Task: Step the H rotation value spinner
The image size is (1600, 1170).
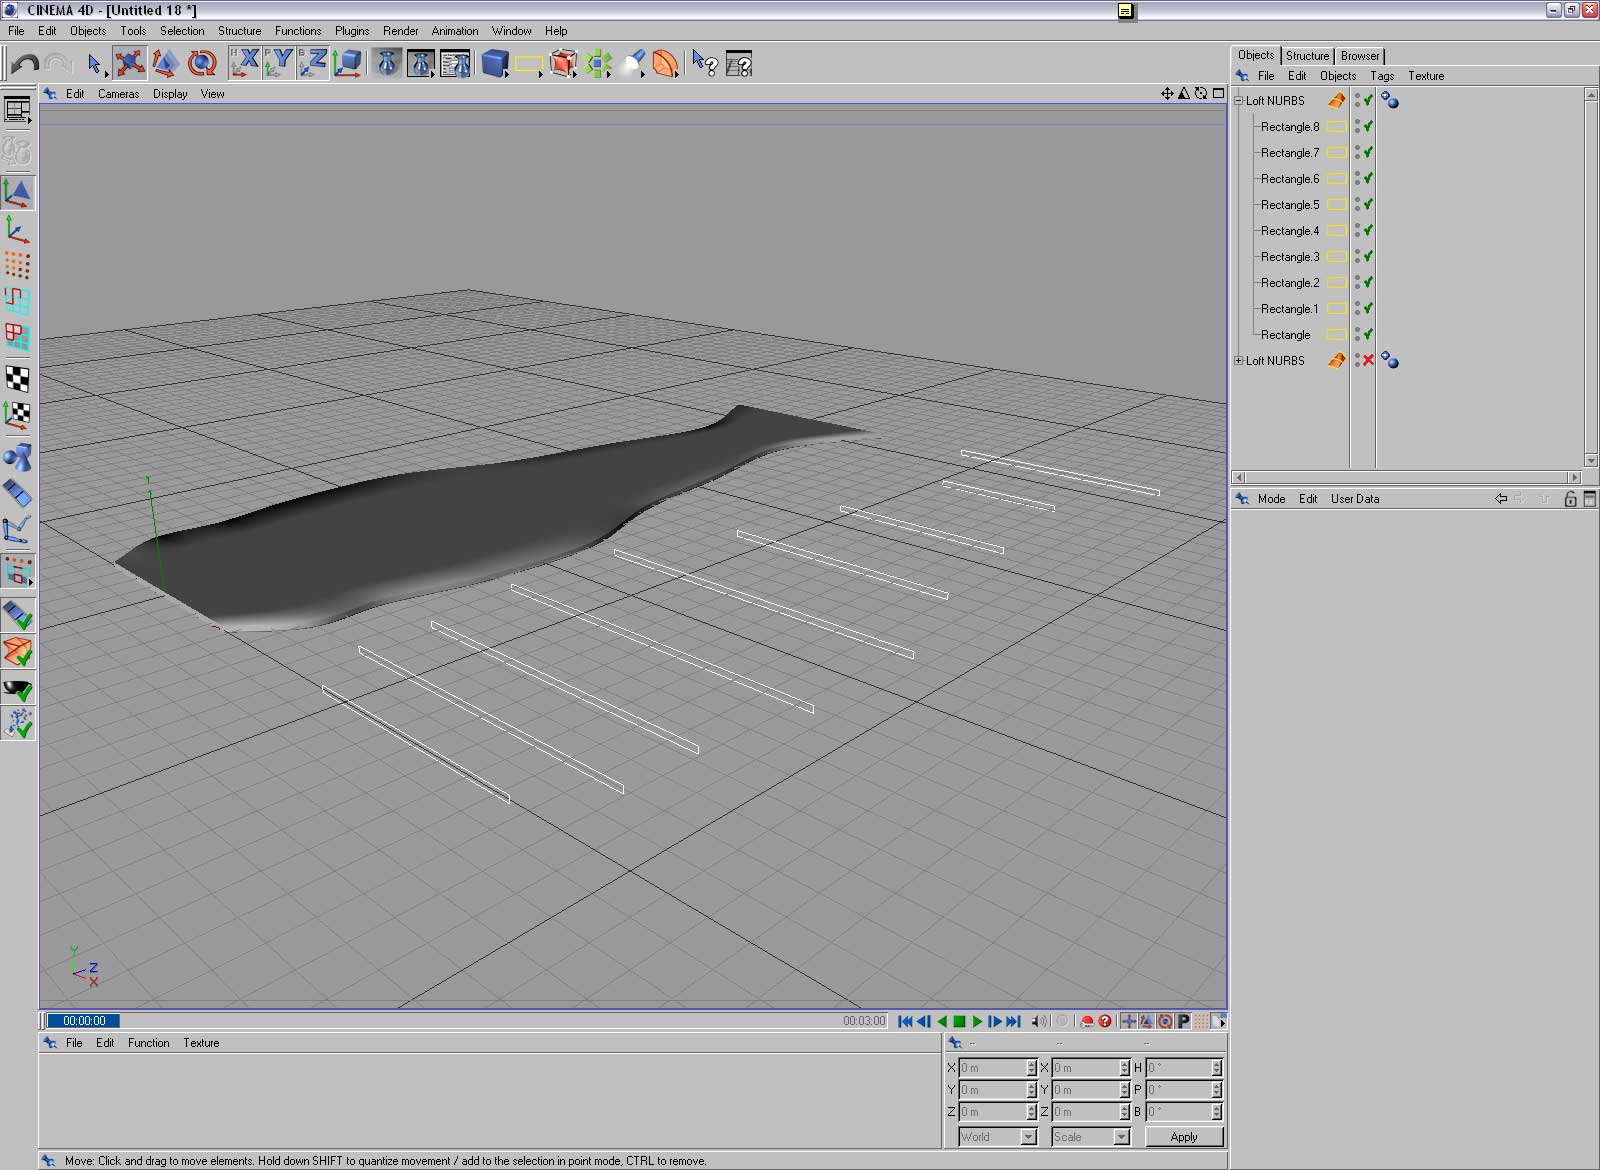Action: (x=1216, y=1068)
